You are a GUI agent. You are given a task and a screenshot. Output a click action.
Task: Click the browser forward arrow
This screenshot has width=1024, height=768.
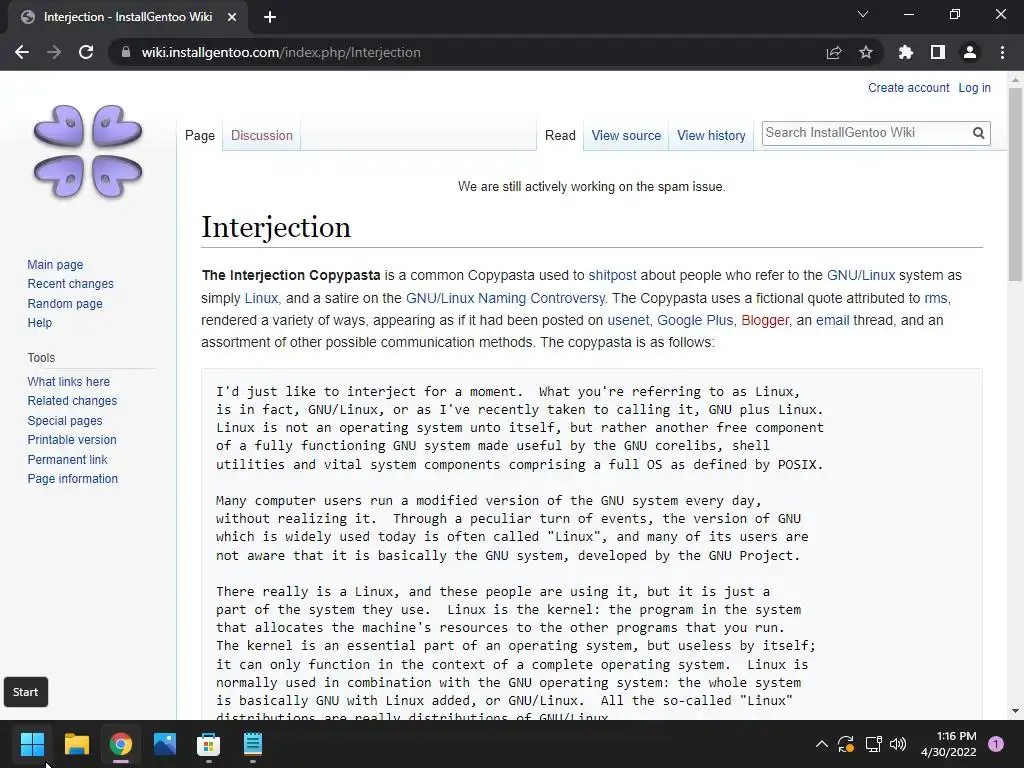click(x=54, y=52)
